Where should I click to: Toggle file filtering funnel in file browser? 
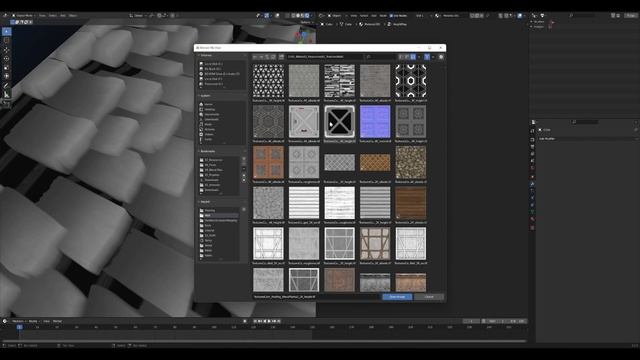427,57
